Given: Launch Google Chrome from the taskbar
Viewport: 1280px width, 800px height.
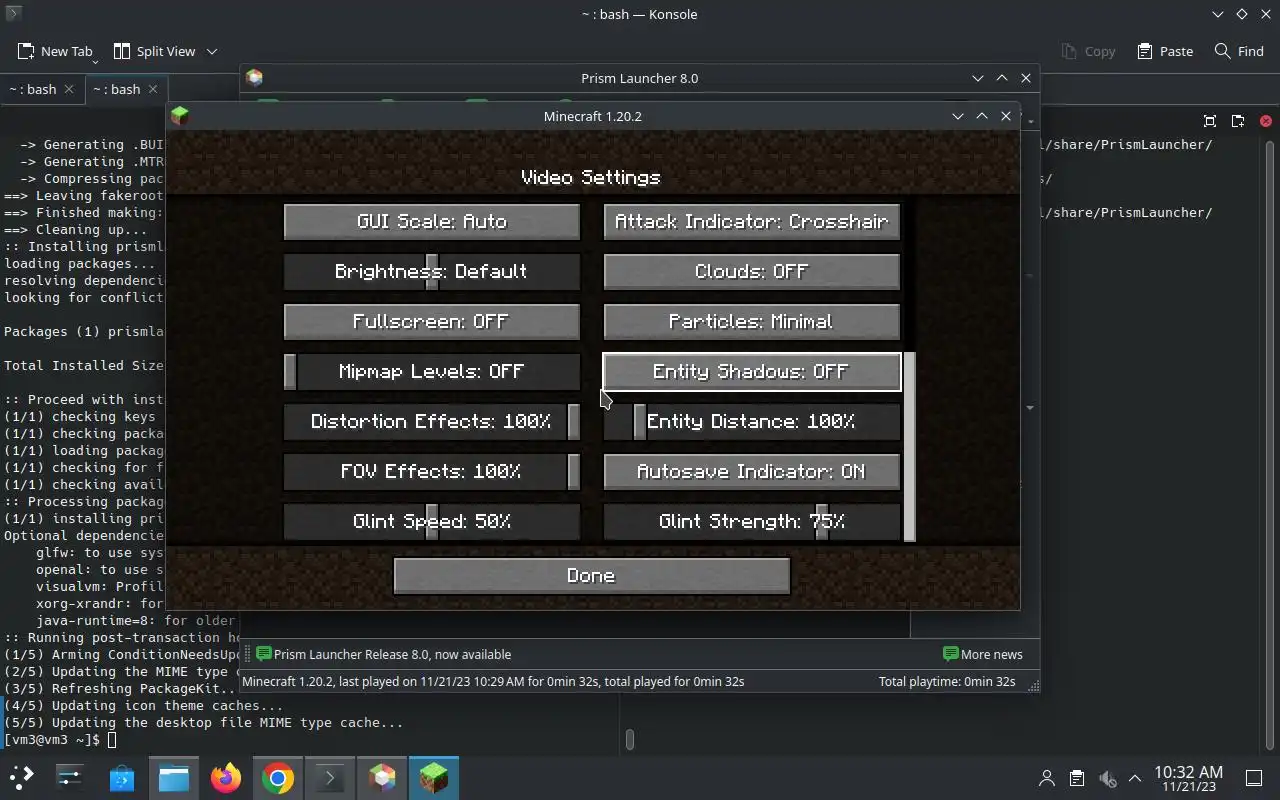Looking at the screenshot, I should click(x=278, y=777).
